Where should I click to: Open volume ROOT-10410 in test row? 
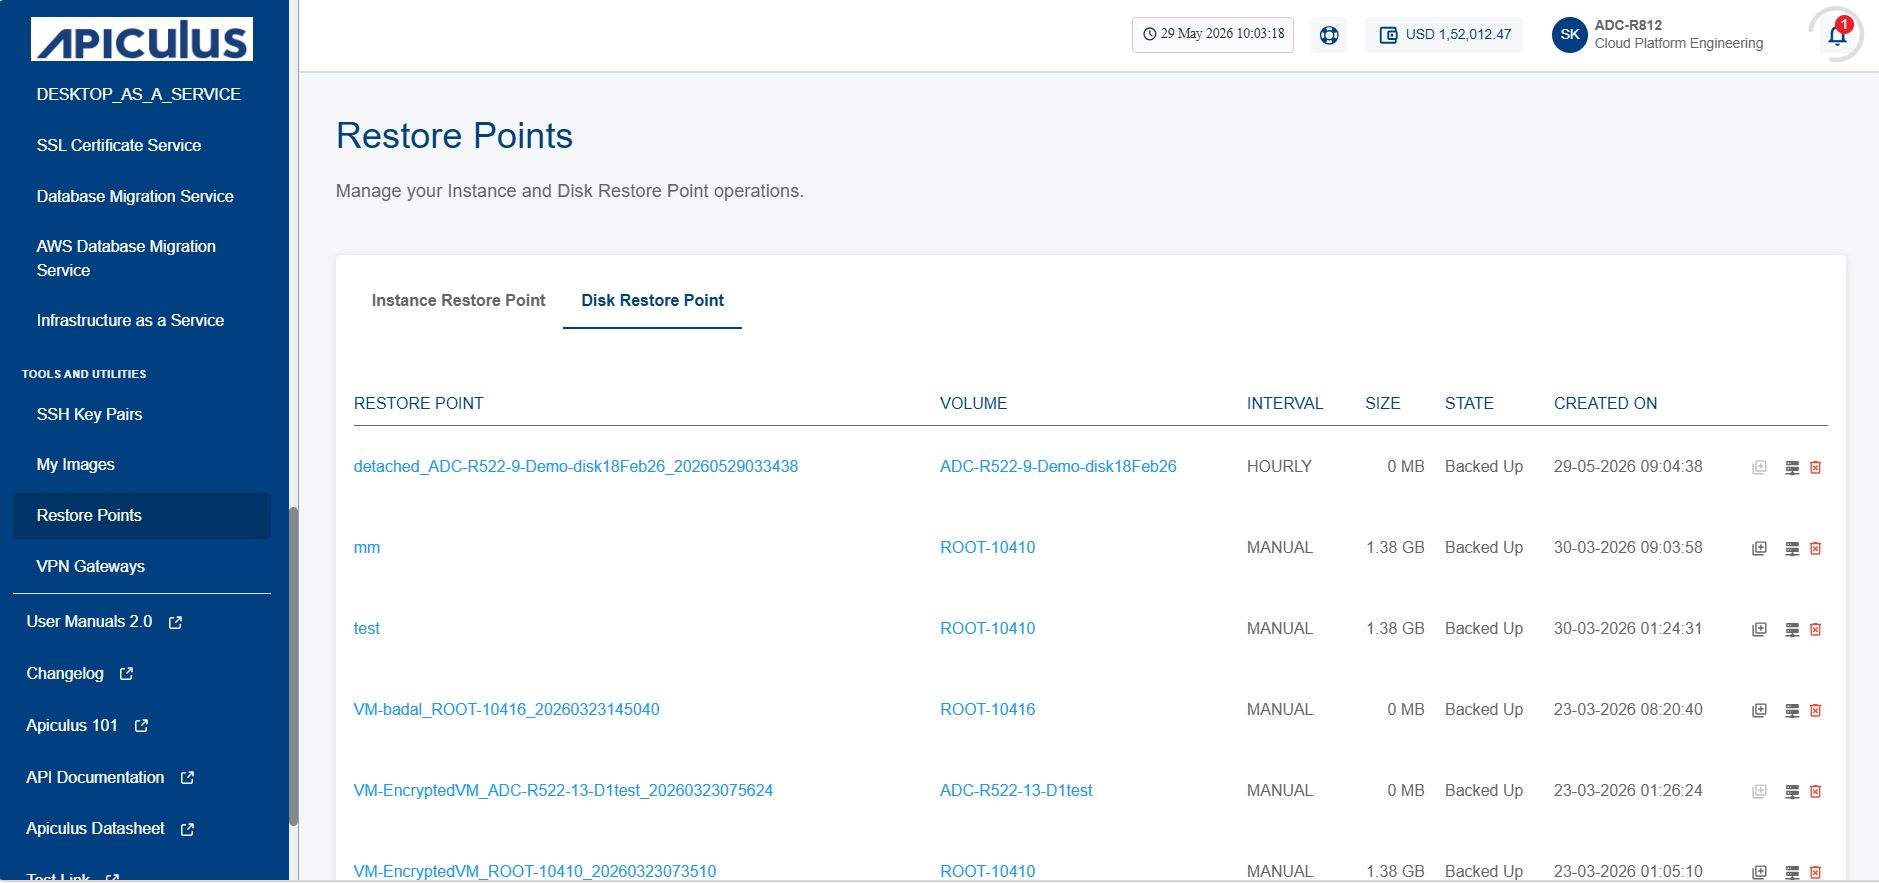coord(987,628)
